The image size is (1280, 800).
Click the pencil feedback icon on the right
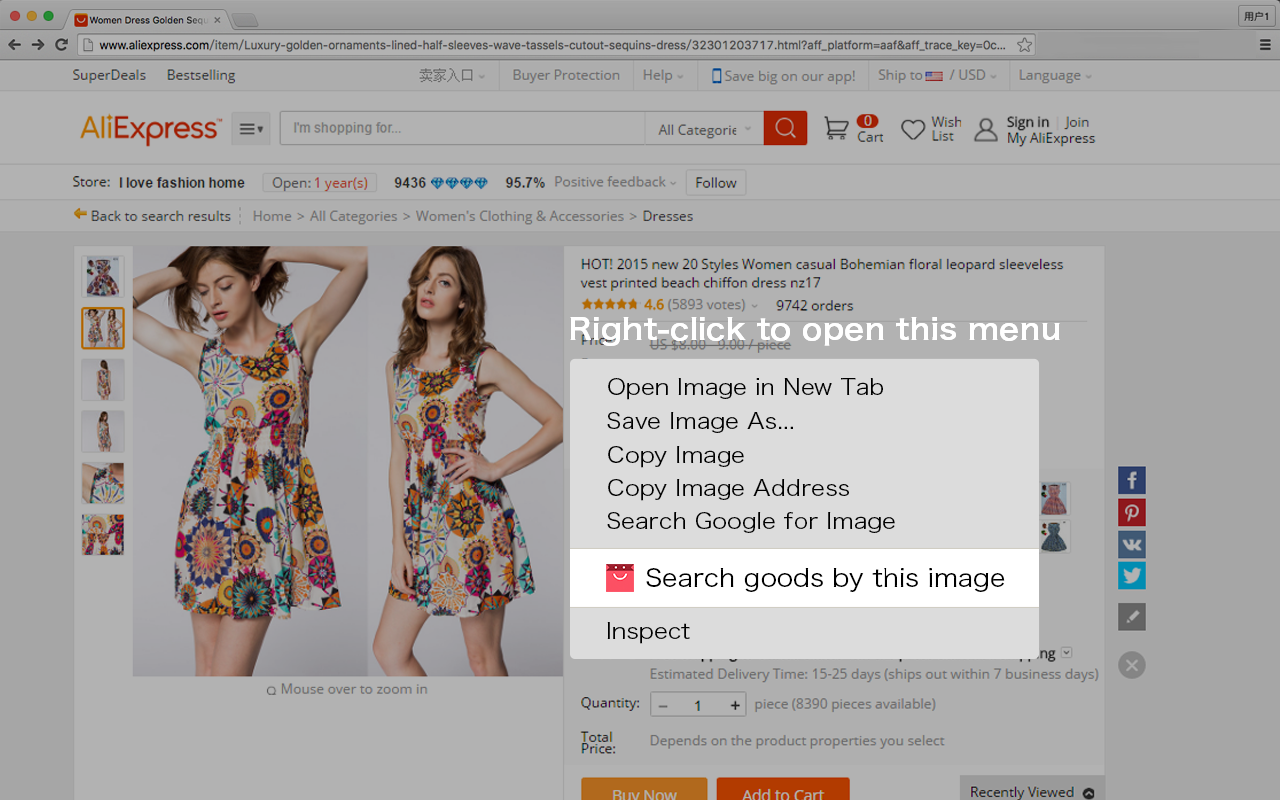coord(1131,616)
